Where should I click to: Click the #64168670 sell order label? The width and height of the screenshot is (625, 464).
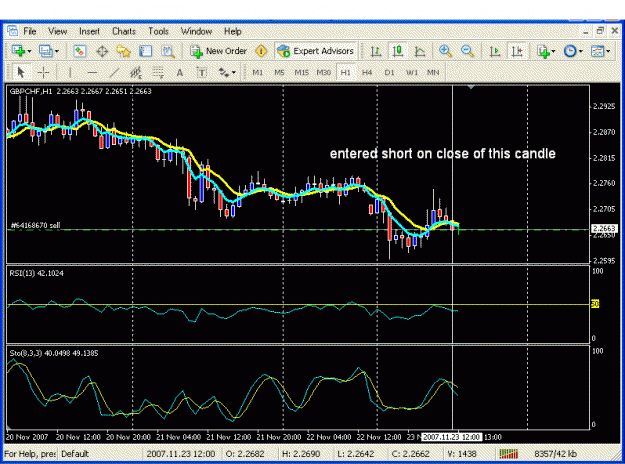[35, 225]
